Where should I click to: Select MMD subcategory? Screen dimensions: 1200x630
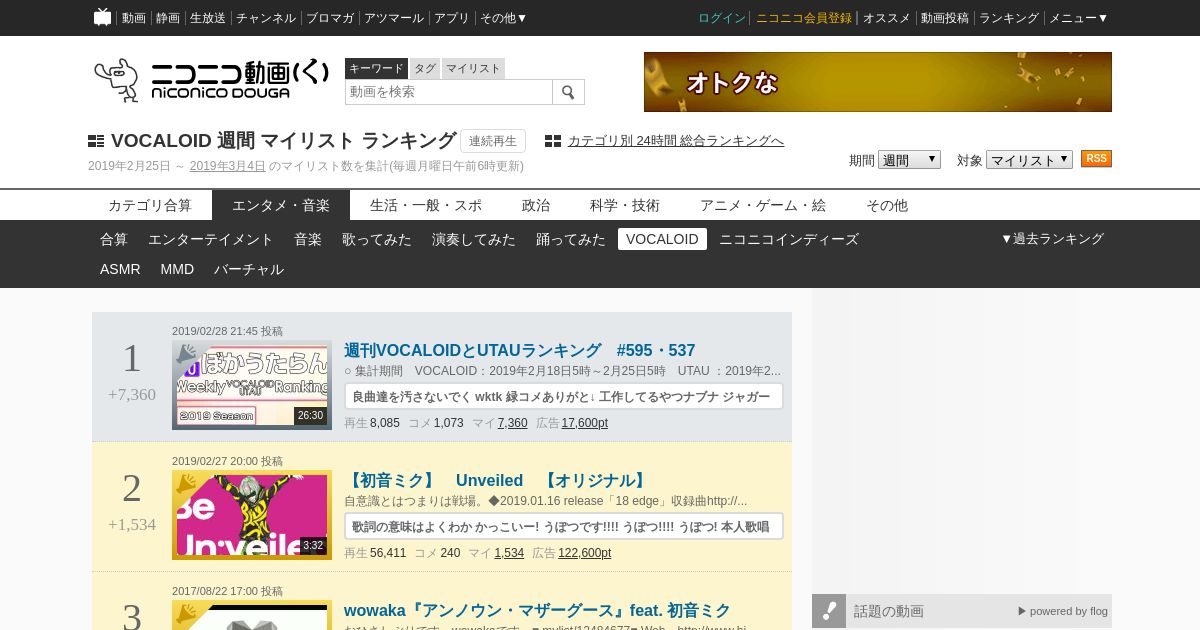[x=177, y=269]
